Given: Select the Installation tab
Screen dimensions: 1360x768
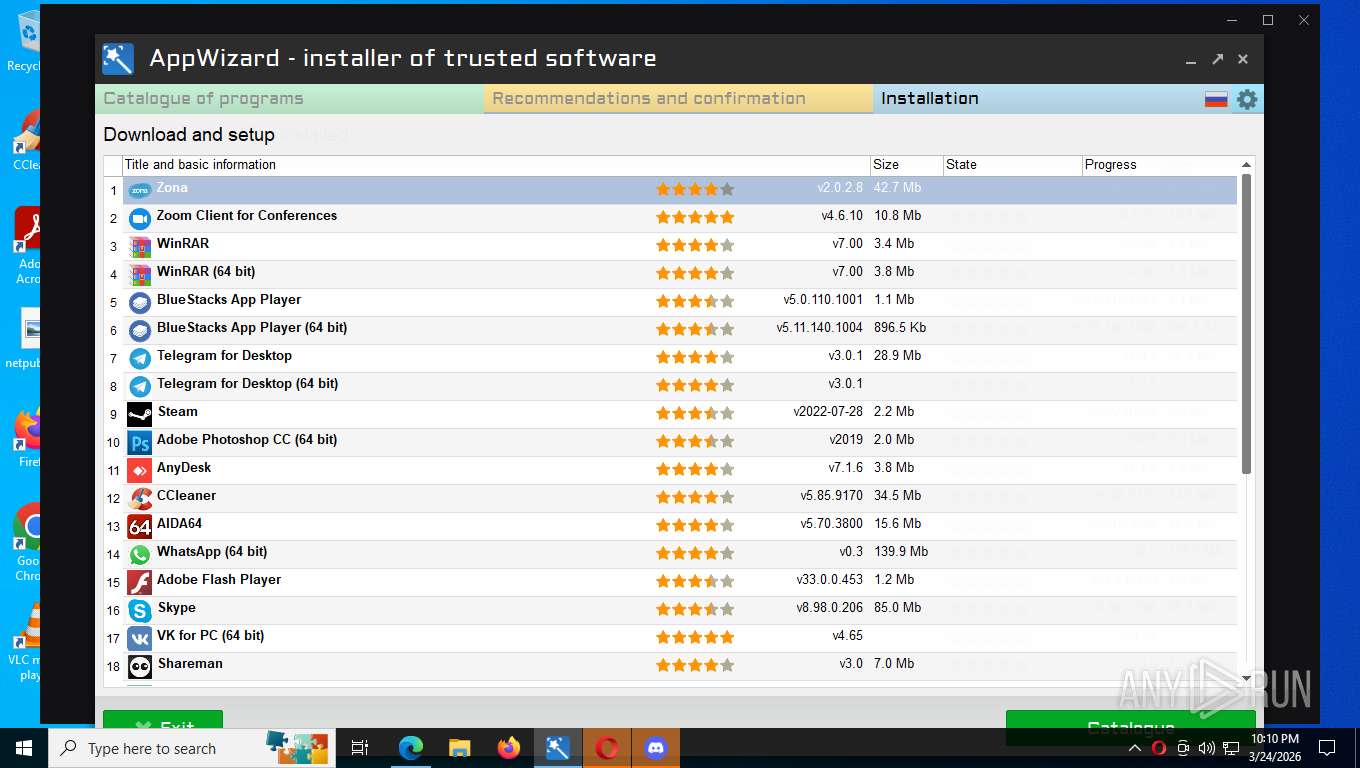Looking at the screenshot, I should [930, 99].
